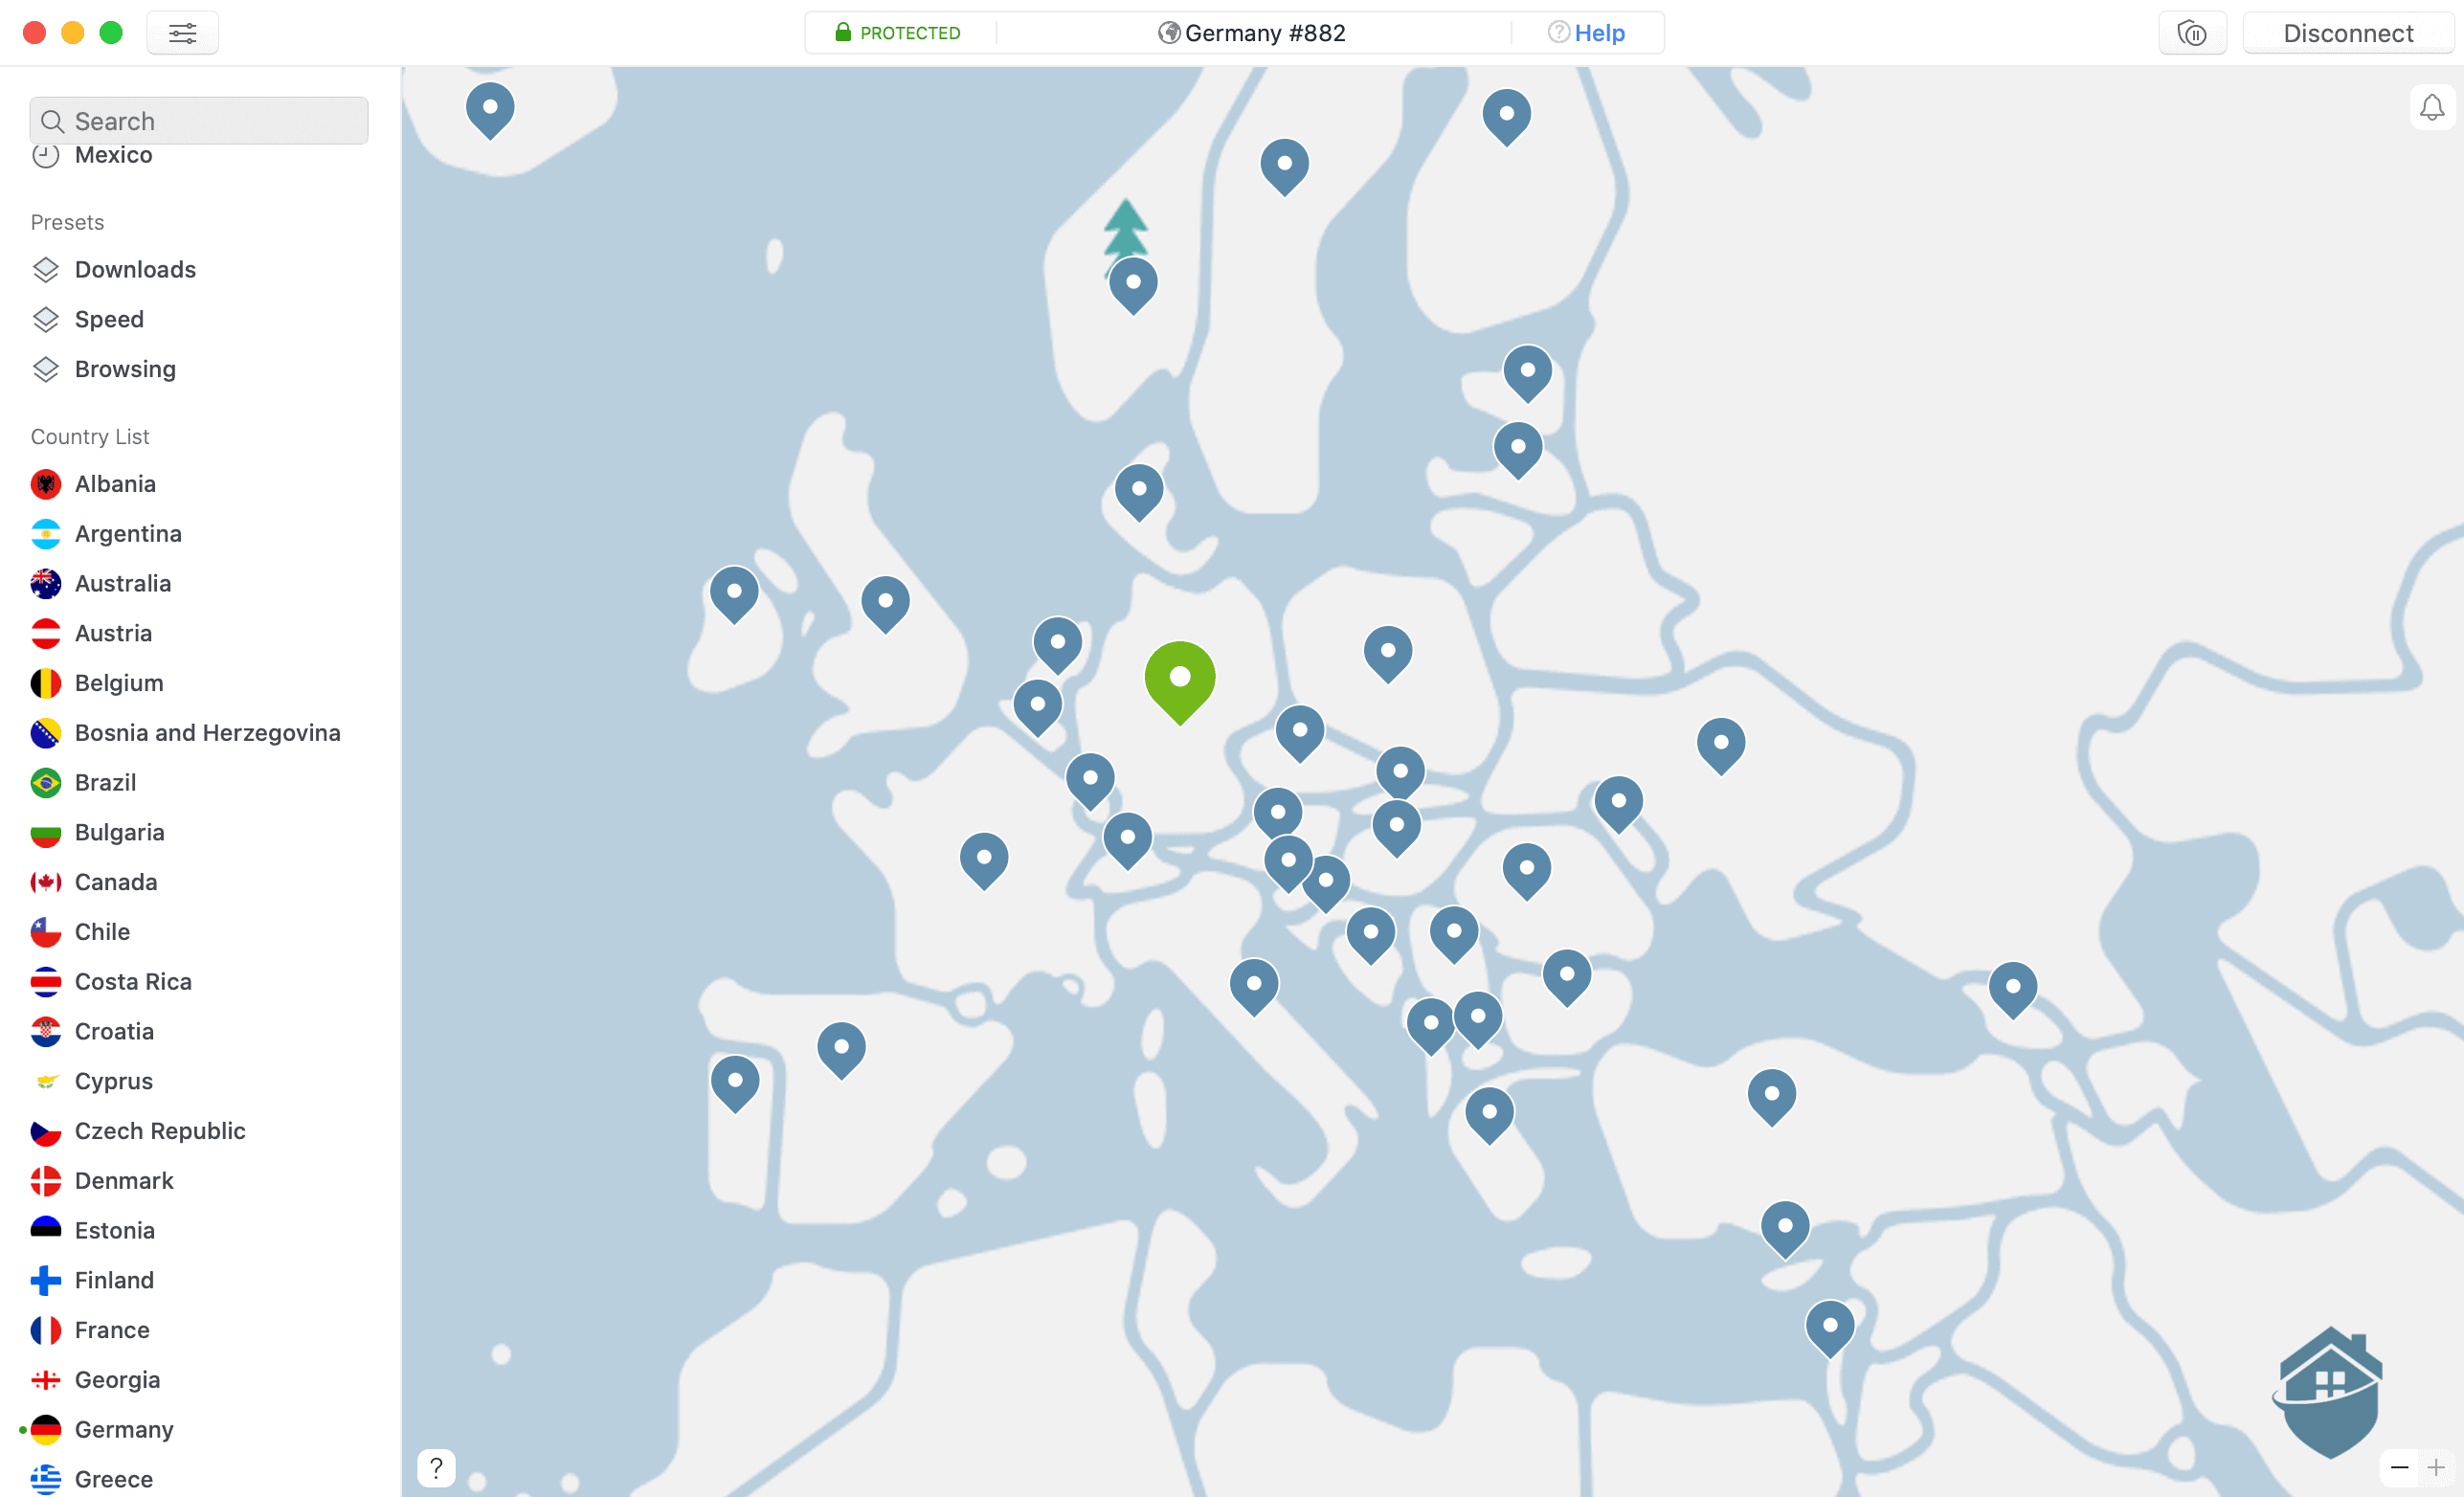The height and width of the screenshot is (1497, 2464).
Task: Select France from the country list
Action: 109,1329
